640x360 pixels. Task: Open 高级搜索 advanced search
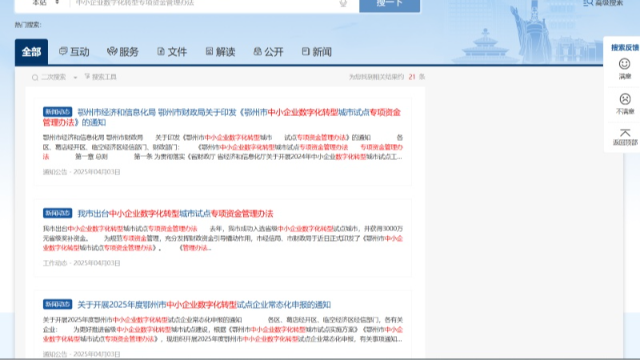(x=603, y=3)
